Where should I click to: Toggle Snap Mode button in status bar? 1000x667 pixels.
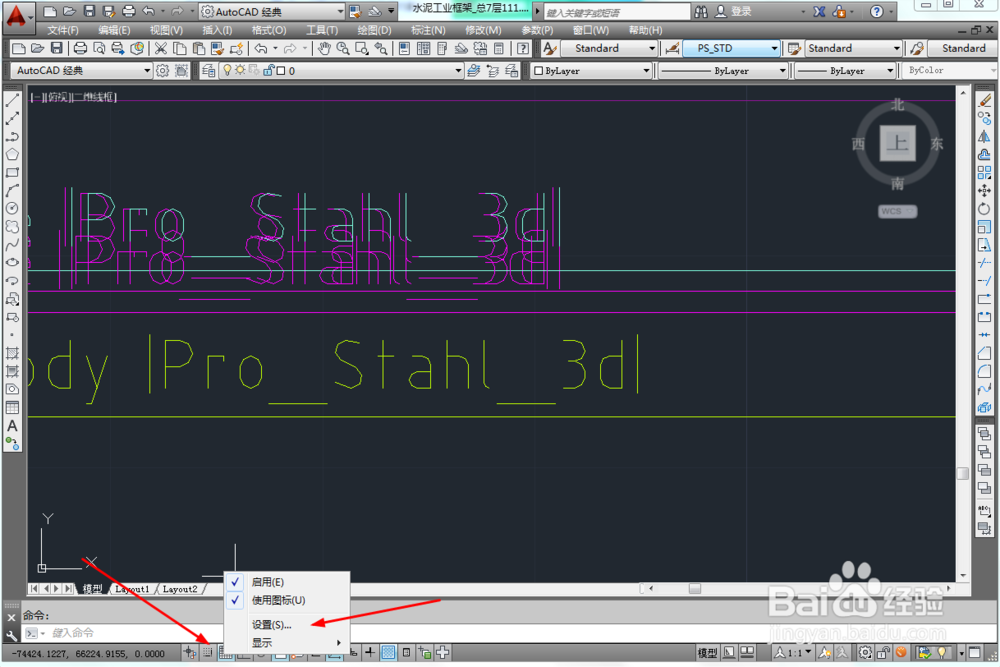208,652
